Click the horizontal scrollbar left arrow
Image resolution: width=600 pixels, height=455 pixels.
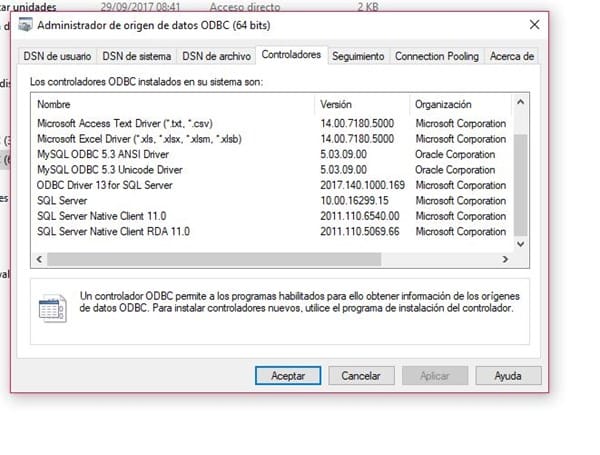coord(39,259)
